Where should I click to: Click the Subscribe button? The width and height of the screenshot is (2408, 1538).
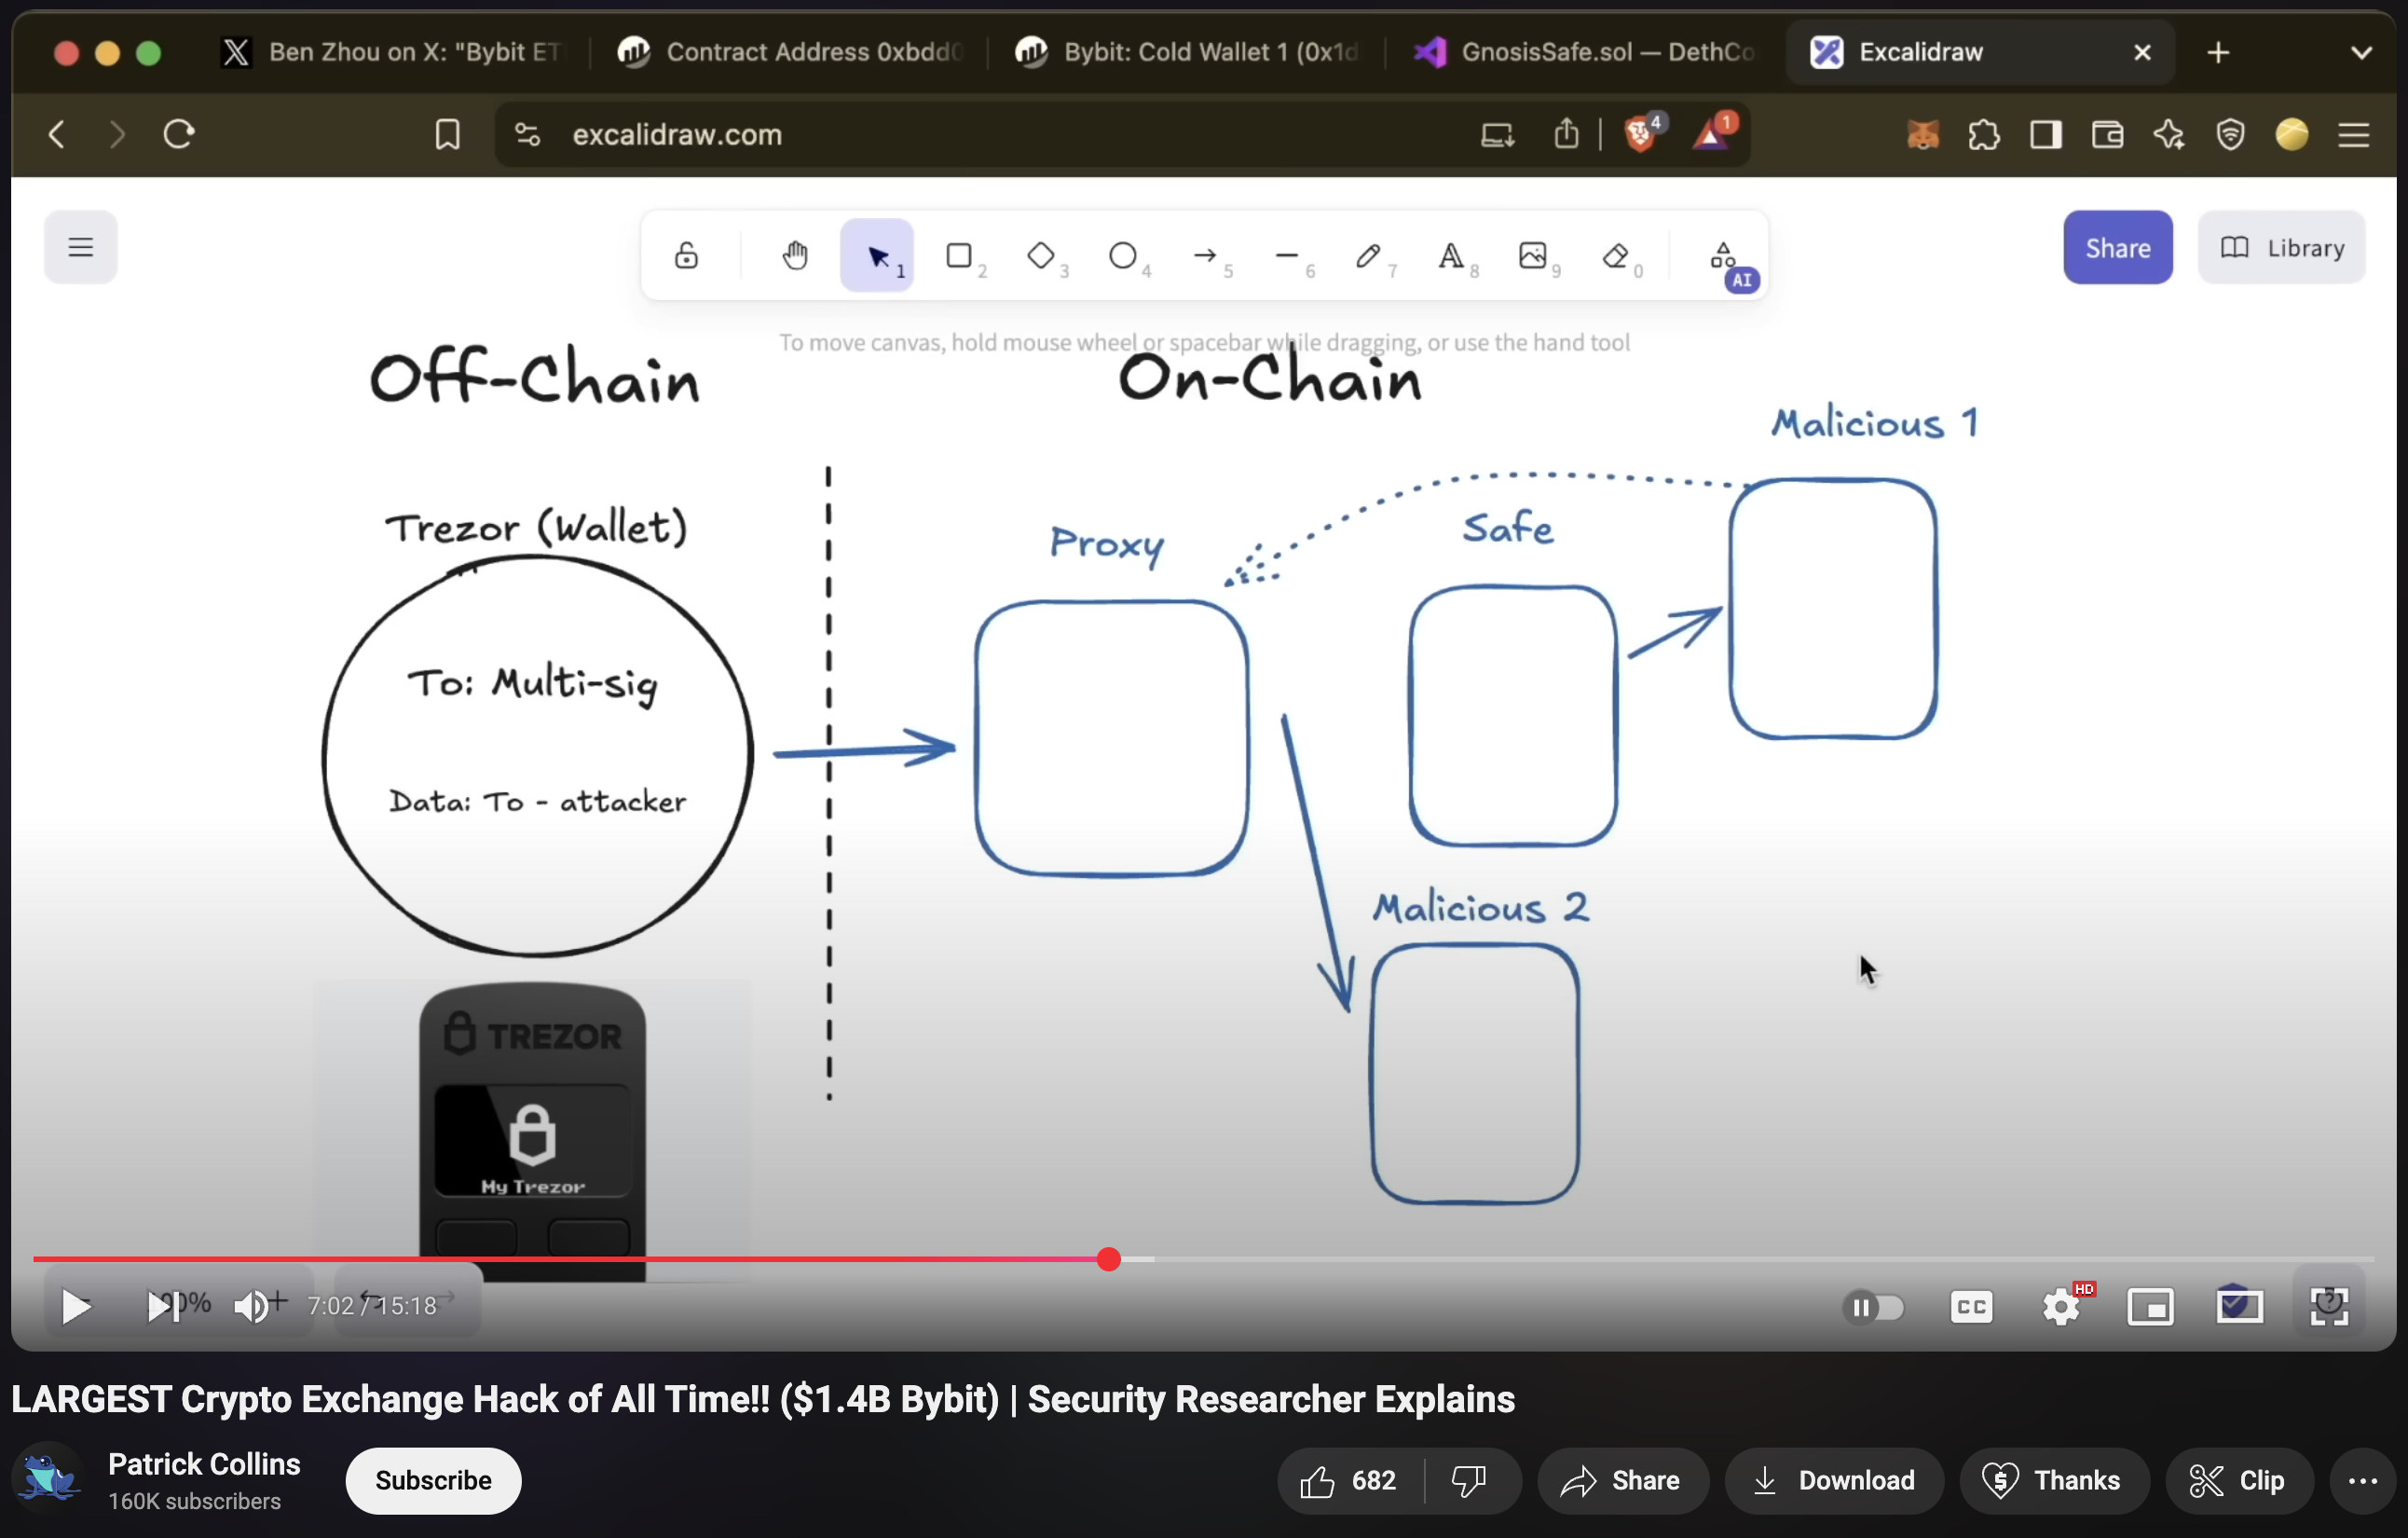tap(433, 1480)
